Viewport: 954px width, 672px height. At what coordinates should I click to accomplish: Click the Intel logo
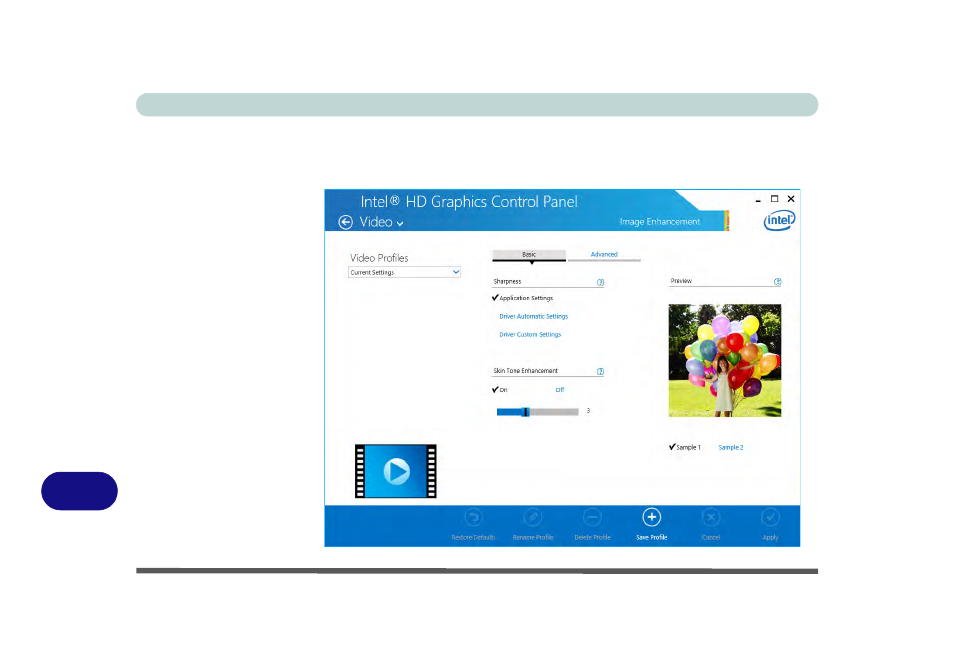779,220
